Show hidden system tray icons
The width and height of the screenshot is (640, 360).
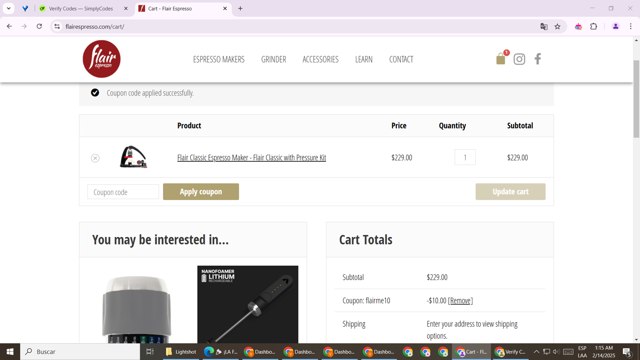(x=536, y=351)
